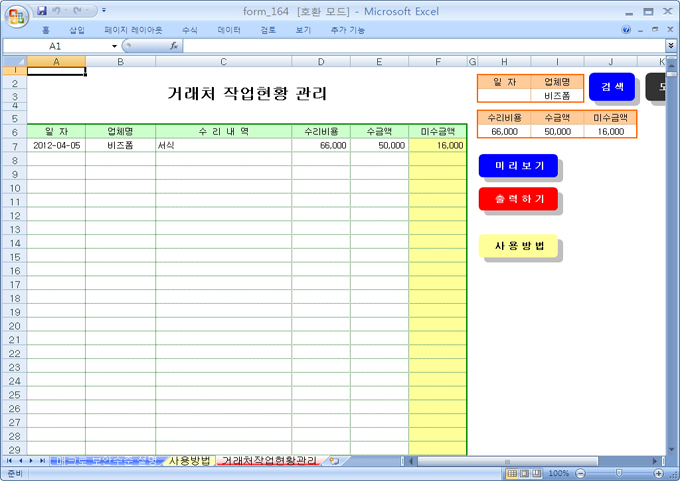This screenshot has width=680, height=481.
Task: Switch to page layout view icon
Action: pyautogui.click(x=523, y=473)
